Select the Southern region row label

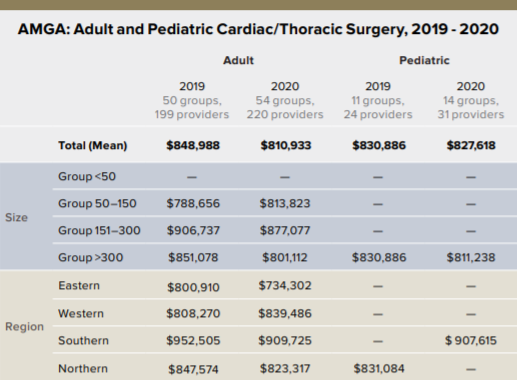(x=84, y=340)
